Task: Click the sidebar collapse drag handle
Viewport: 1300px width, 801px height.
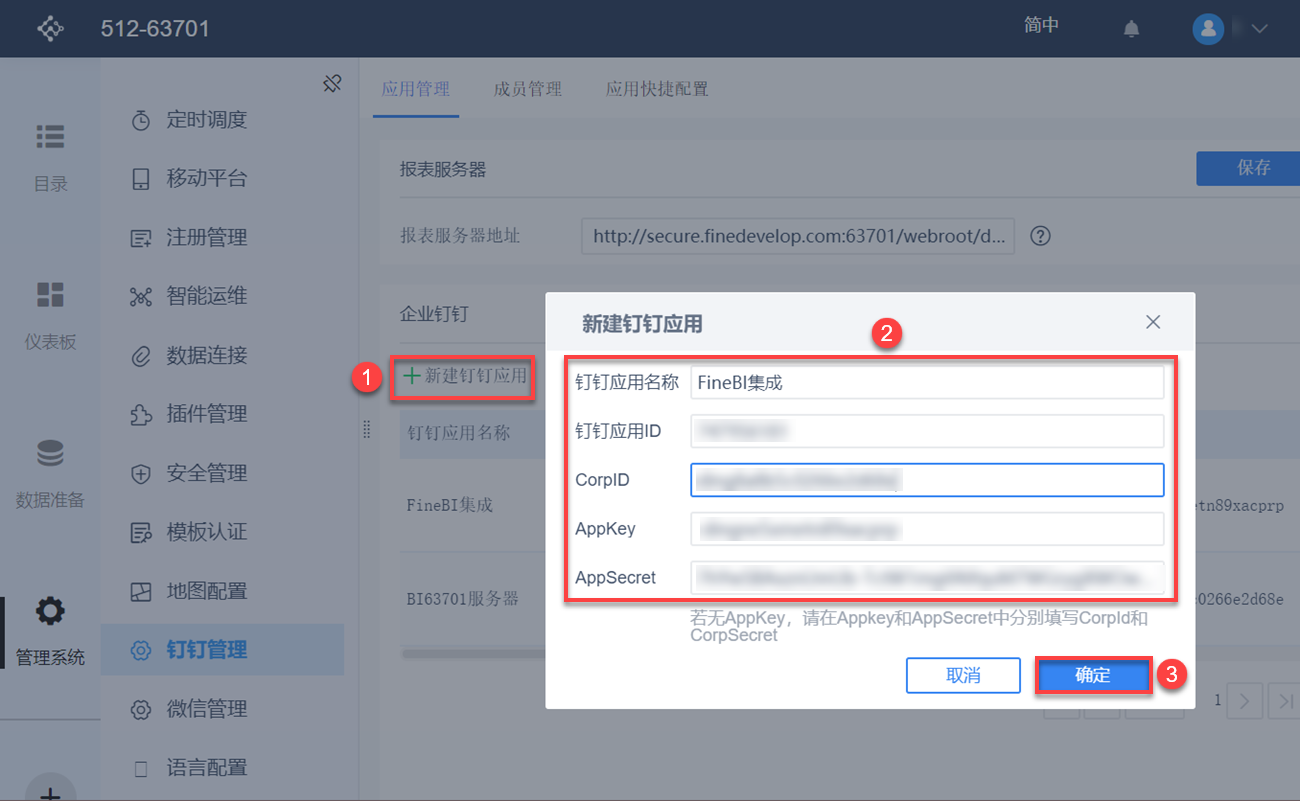Action: (366, 429)
